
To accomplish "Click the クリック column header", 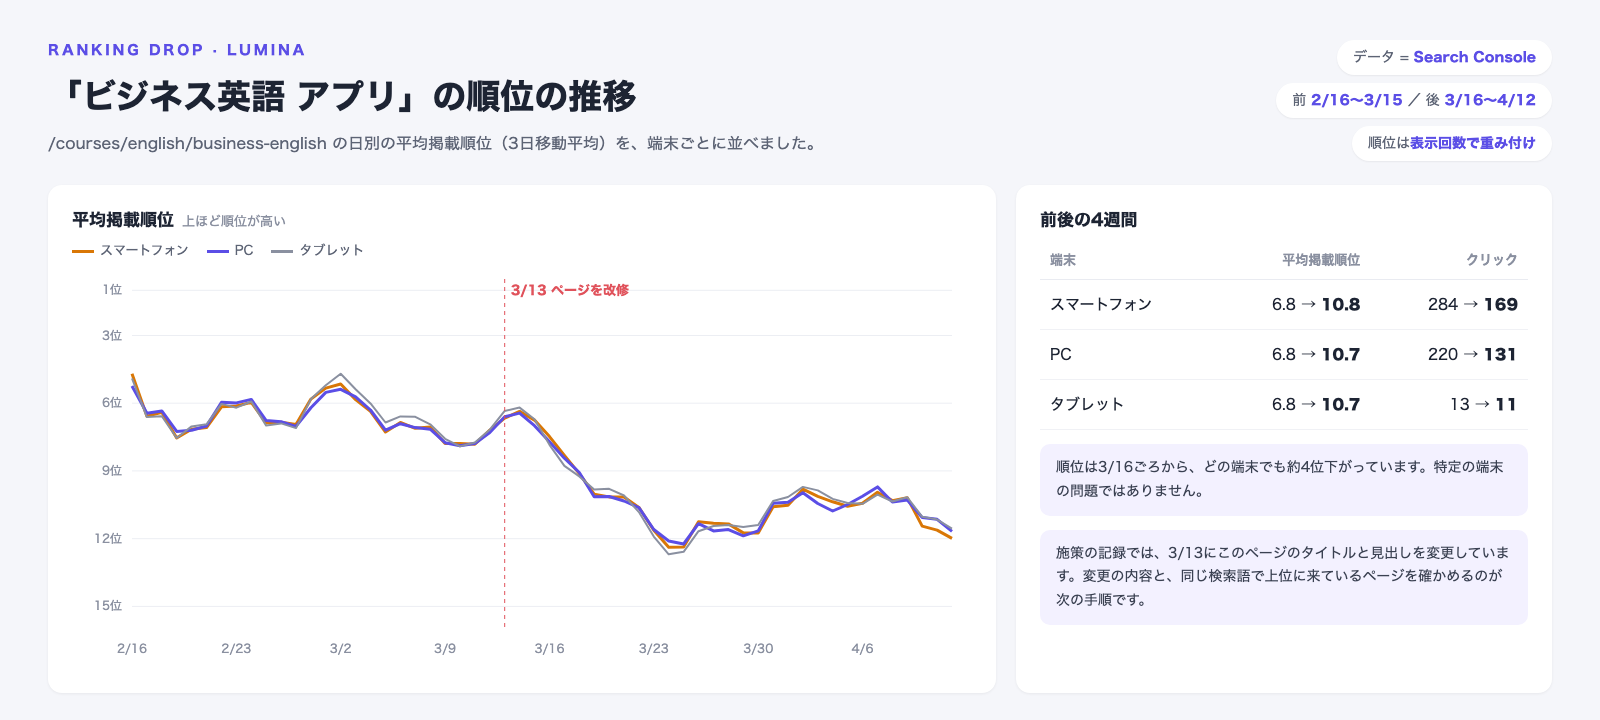I will [1492, 260].
